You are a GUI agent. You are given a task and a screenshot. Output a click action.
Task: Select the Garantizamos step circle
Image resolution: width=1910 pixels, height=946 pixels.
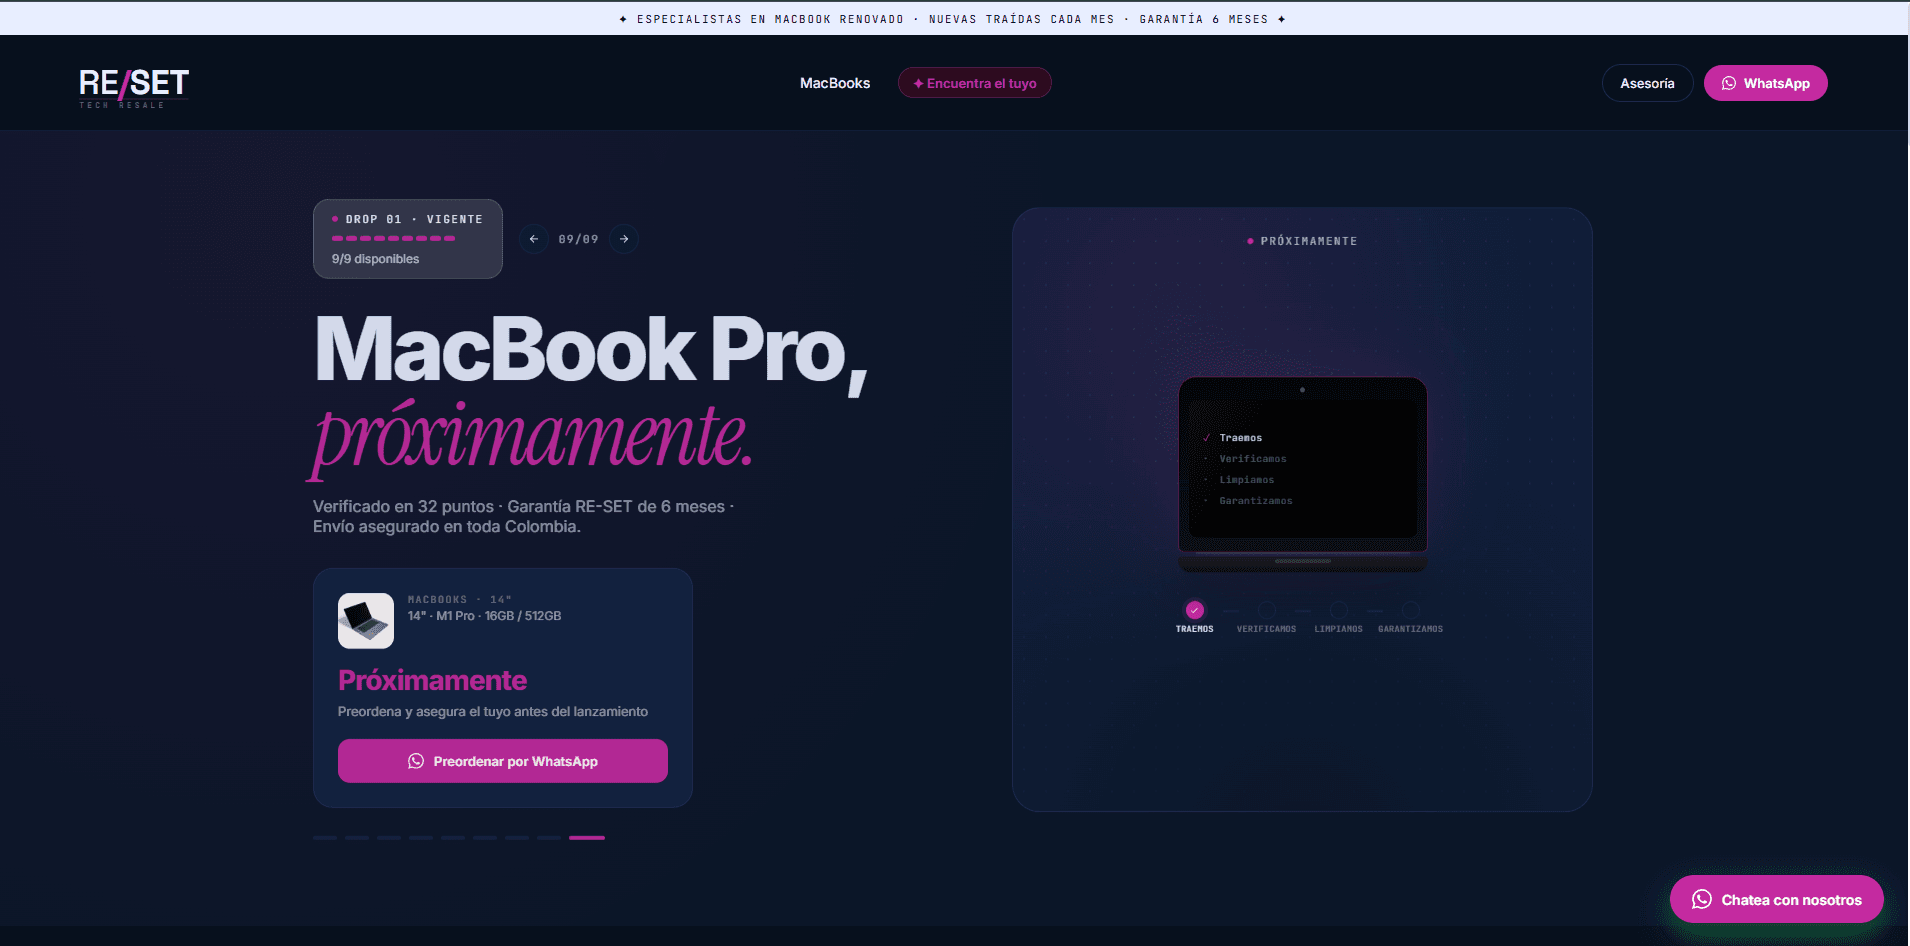[x=1411, y=610]
